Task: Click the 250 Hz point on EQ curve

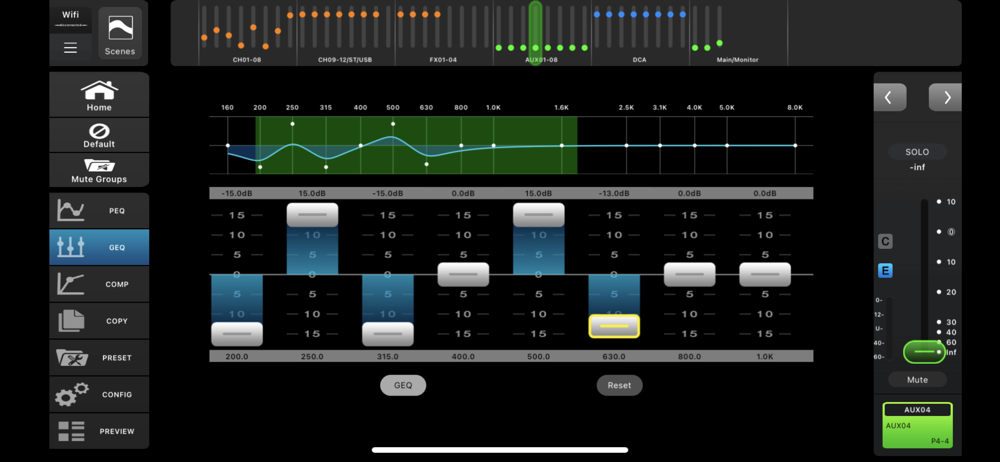Action: point(292,124)
